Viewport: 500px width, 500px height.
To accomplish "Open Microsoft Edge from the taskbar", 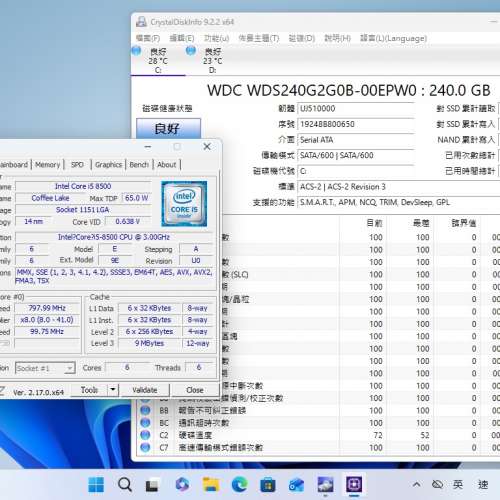I will 239,484.
